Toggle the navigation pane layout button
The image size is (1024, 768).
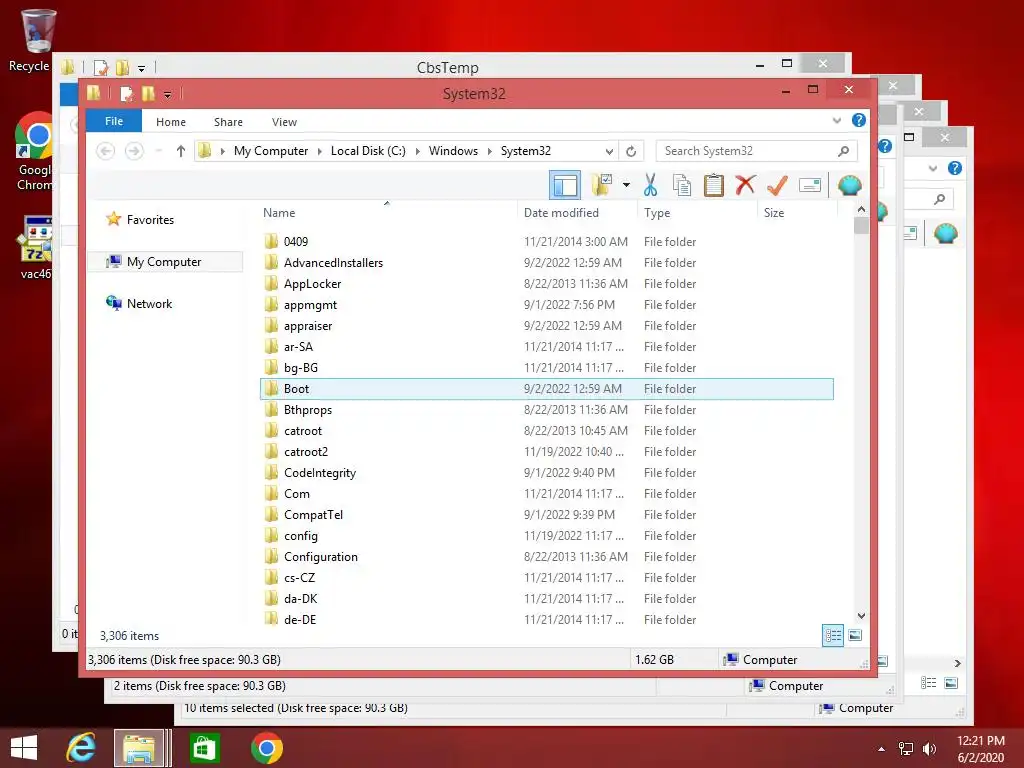pyautogui.click(x=564, y=185)
